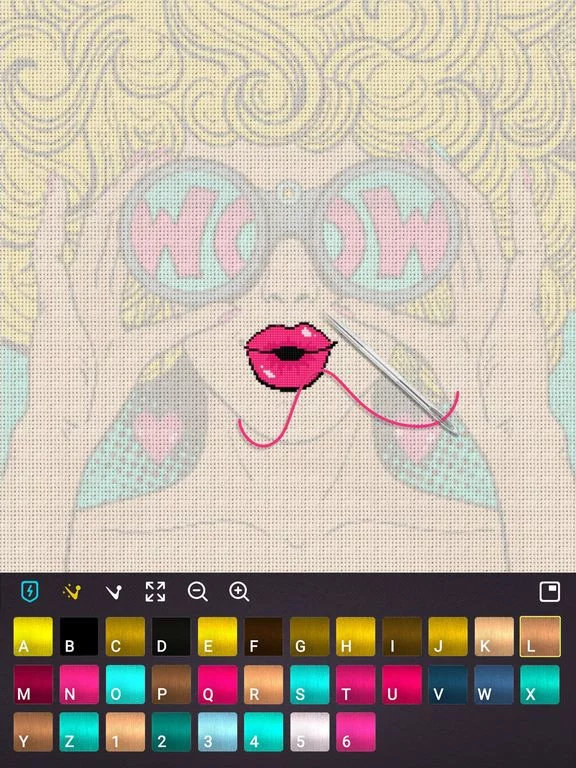576x768 pixels.
Task: Activate the sparkle magic wand tool
Action: pyautogui.click(x=72, y=592)
